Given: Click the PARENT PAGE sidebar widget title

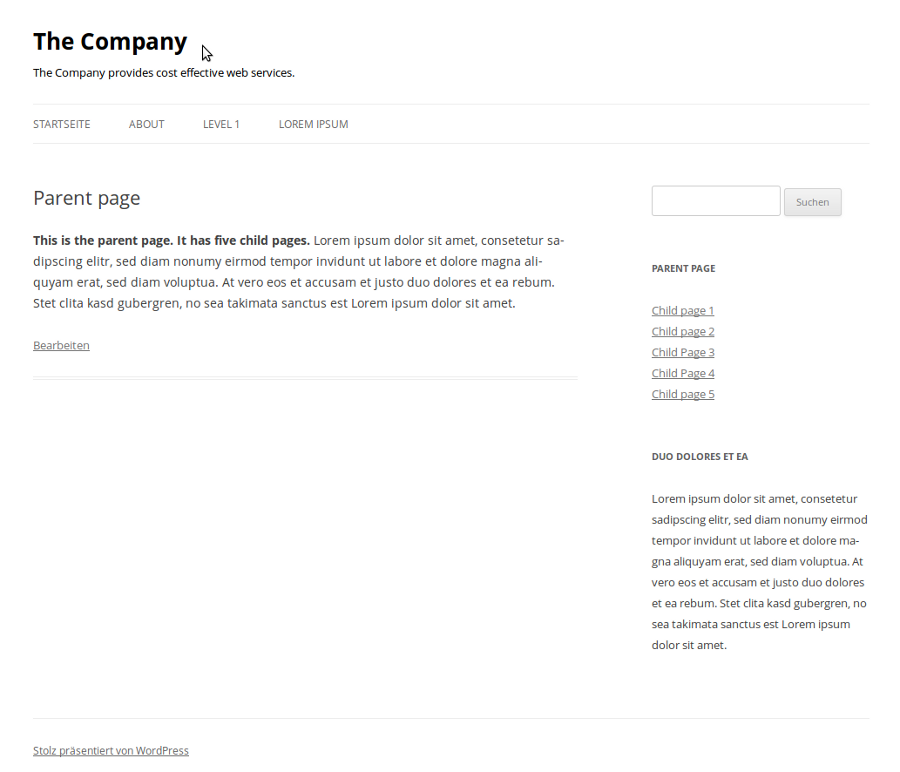Looking at the screenshot, I should (683, 269).
